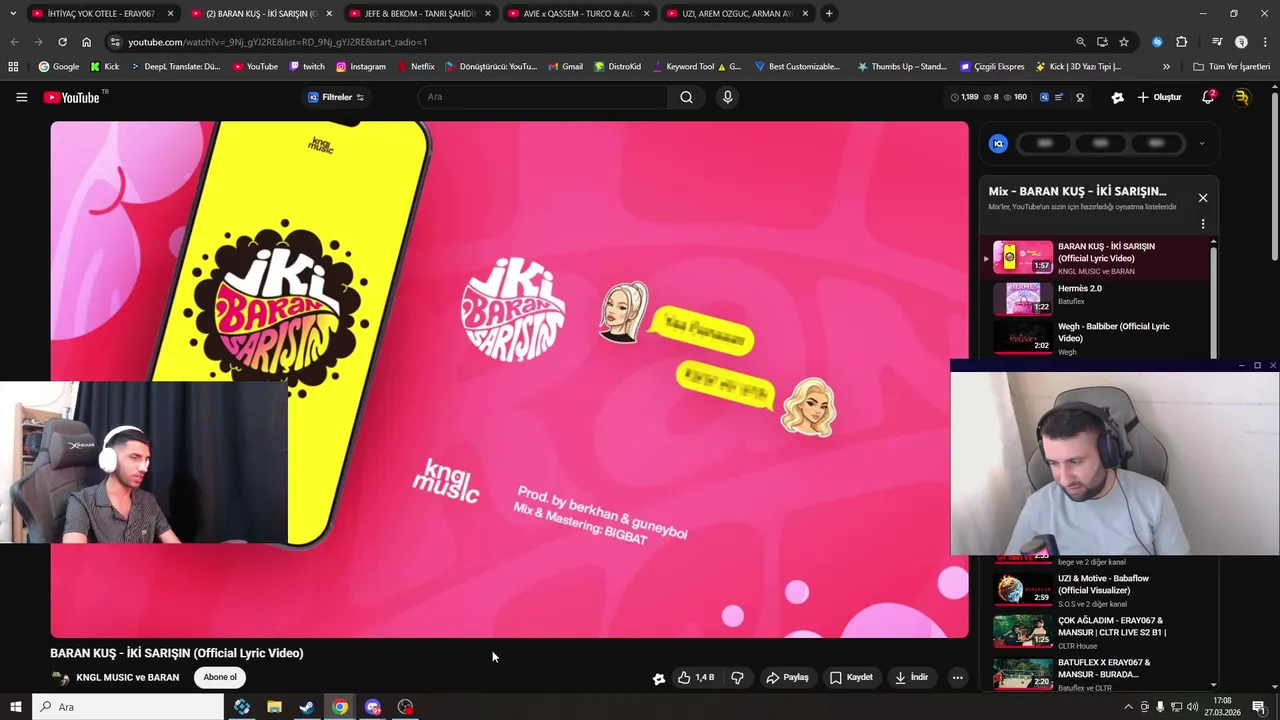
Task: Click the sparkle star icon near Oluştur
Action: click(1117, 97)
